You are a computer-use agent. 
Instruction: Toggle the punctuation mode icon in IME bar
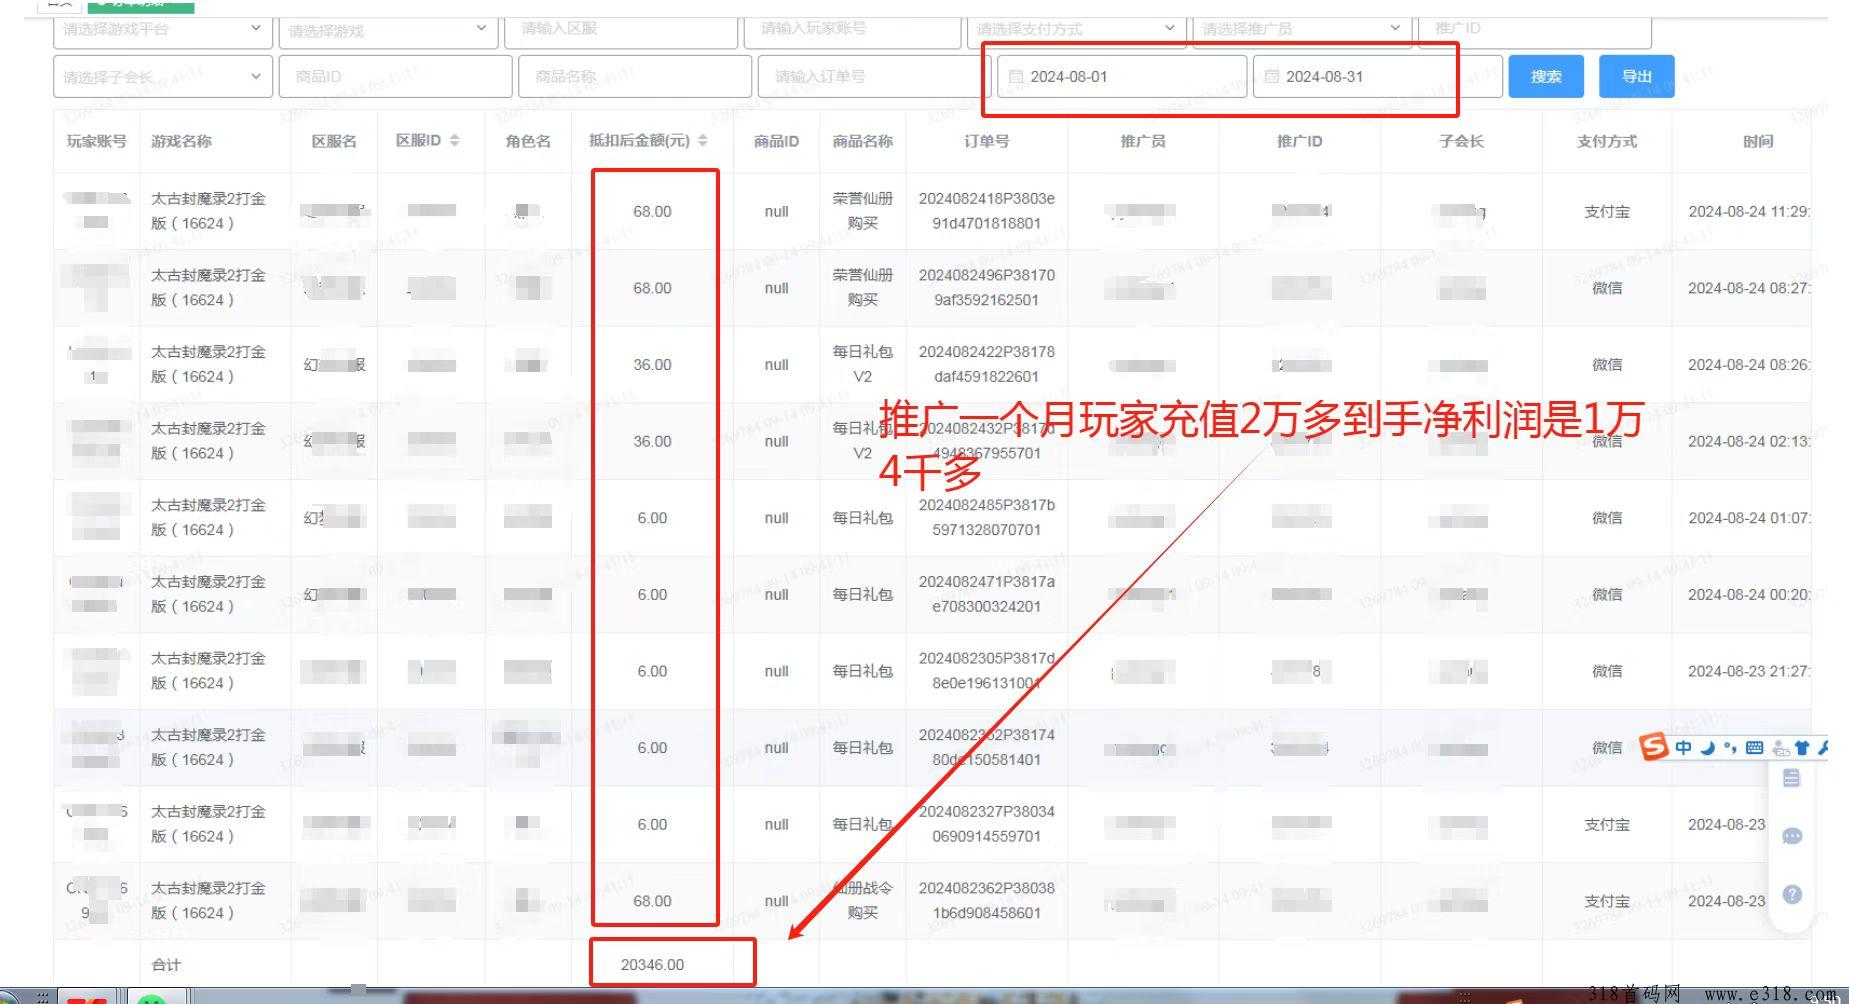coord(1730,747)
